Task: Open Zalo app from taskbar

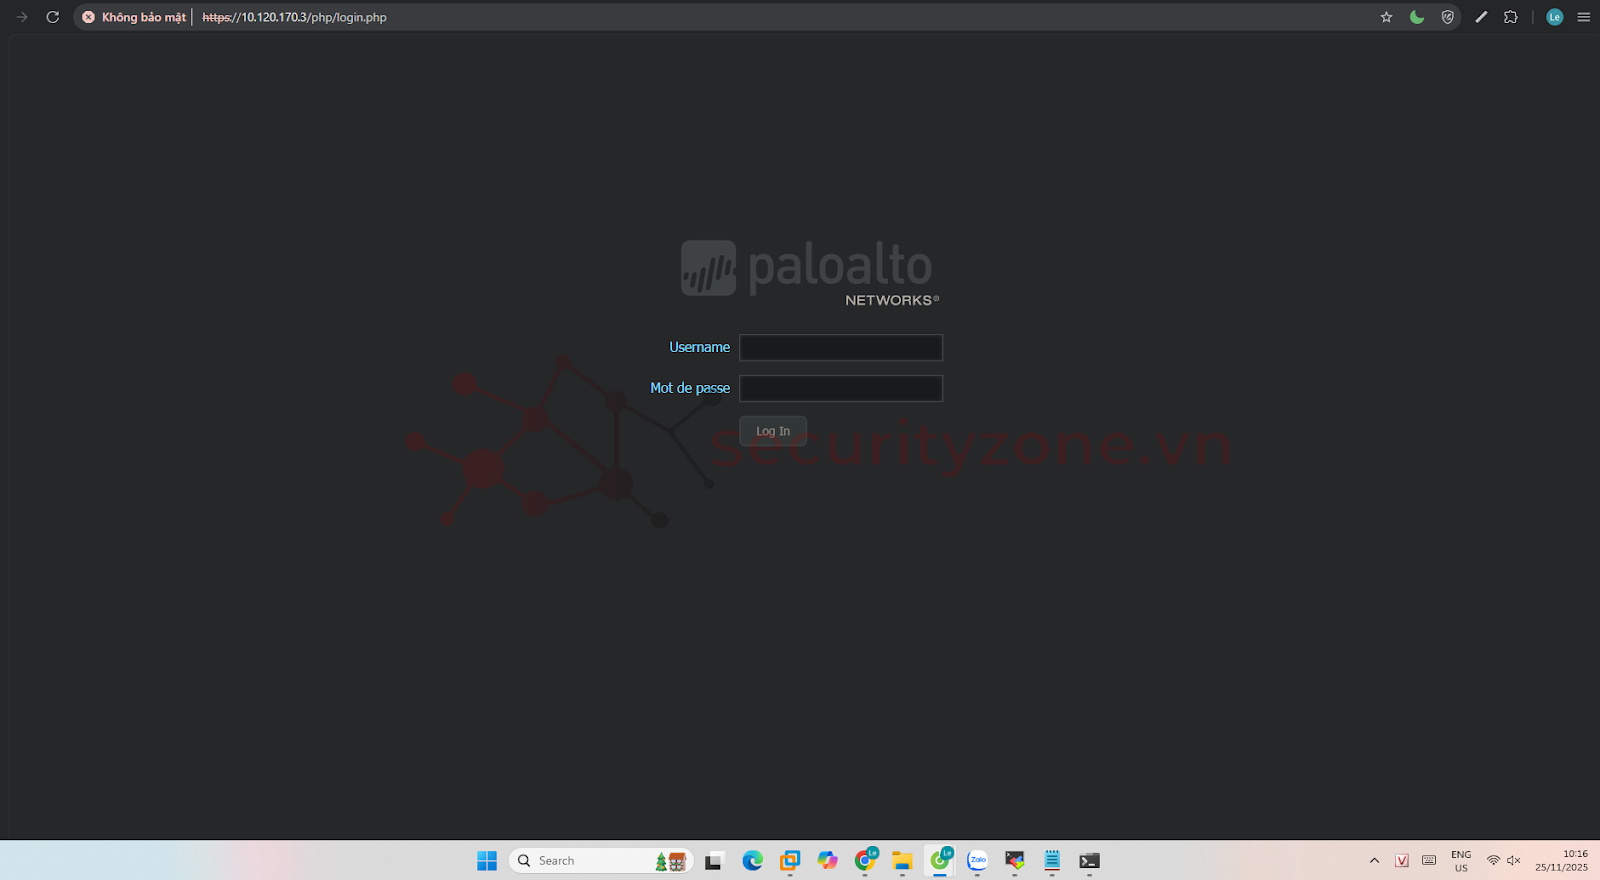Action: (977, 861)
